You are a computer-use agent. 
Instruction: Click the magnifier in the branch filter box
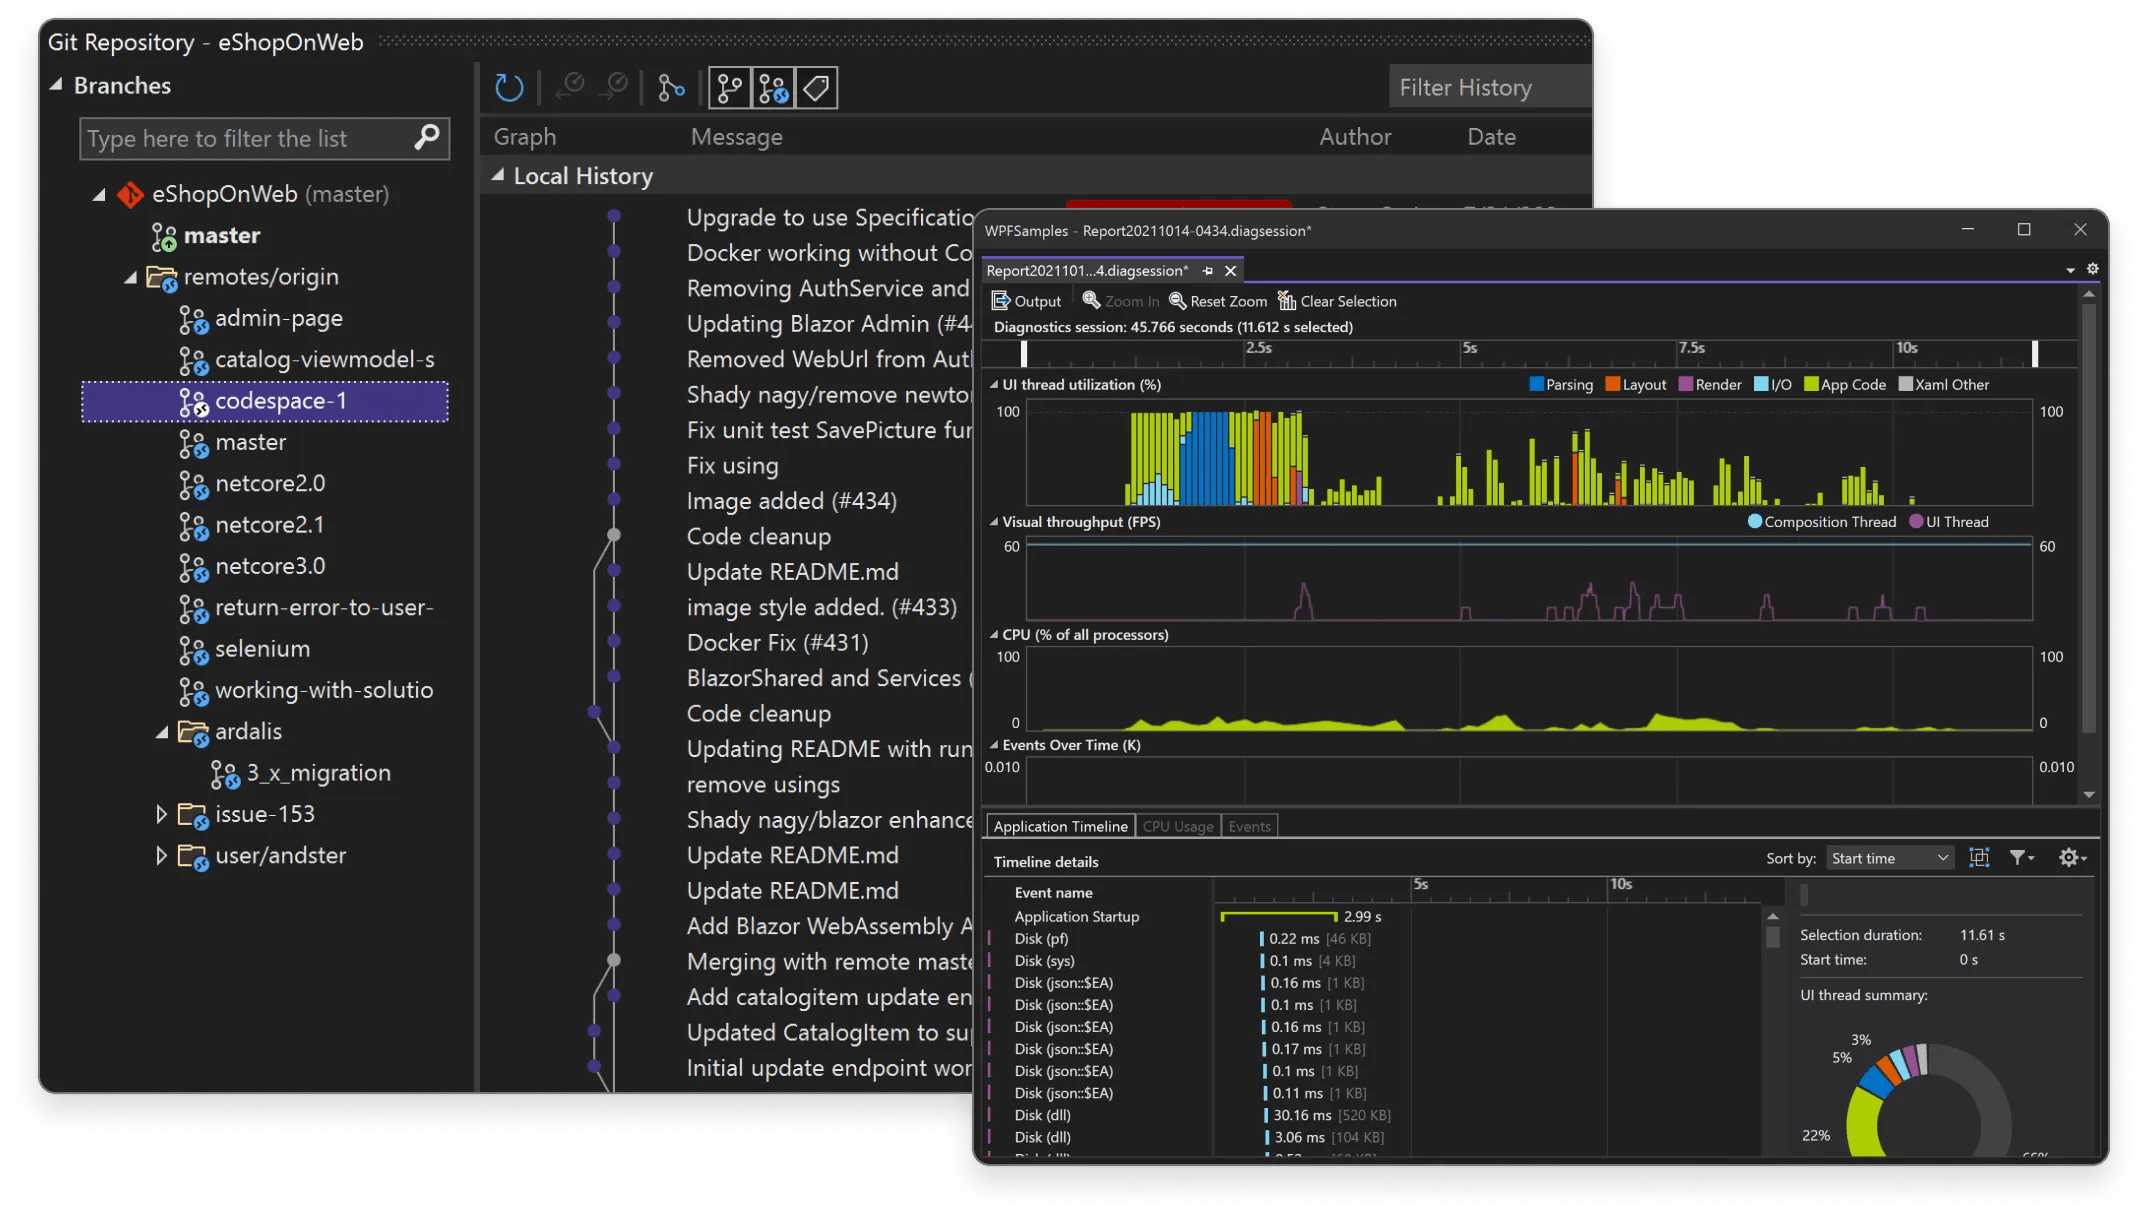pyautogui.click(x=426, y=138)
